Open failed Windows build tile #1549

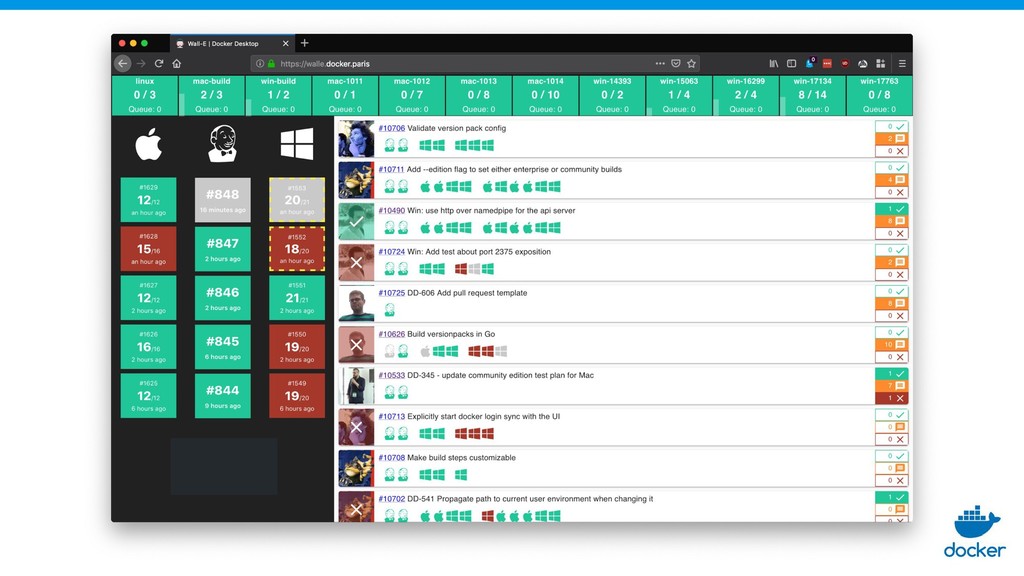(297, 396)
